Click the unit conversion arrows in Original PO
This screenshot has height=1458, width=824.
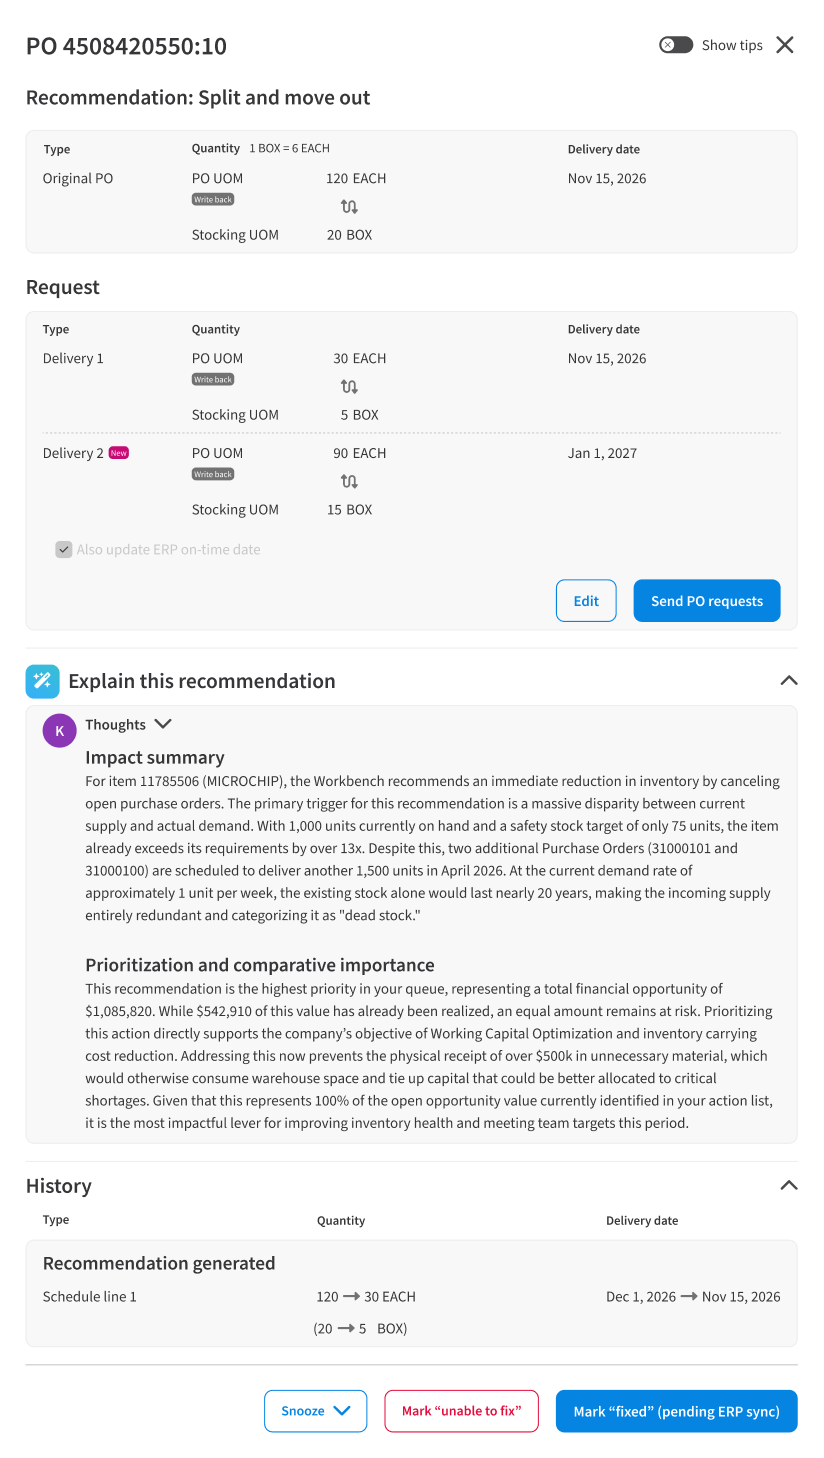click(x=349, y=207)
